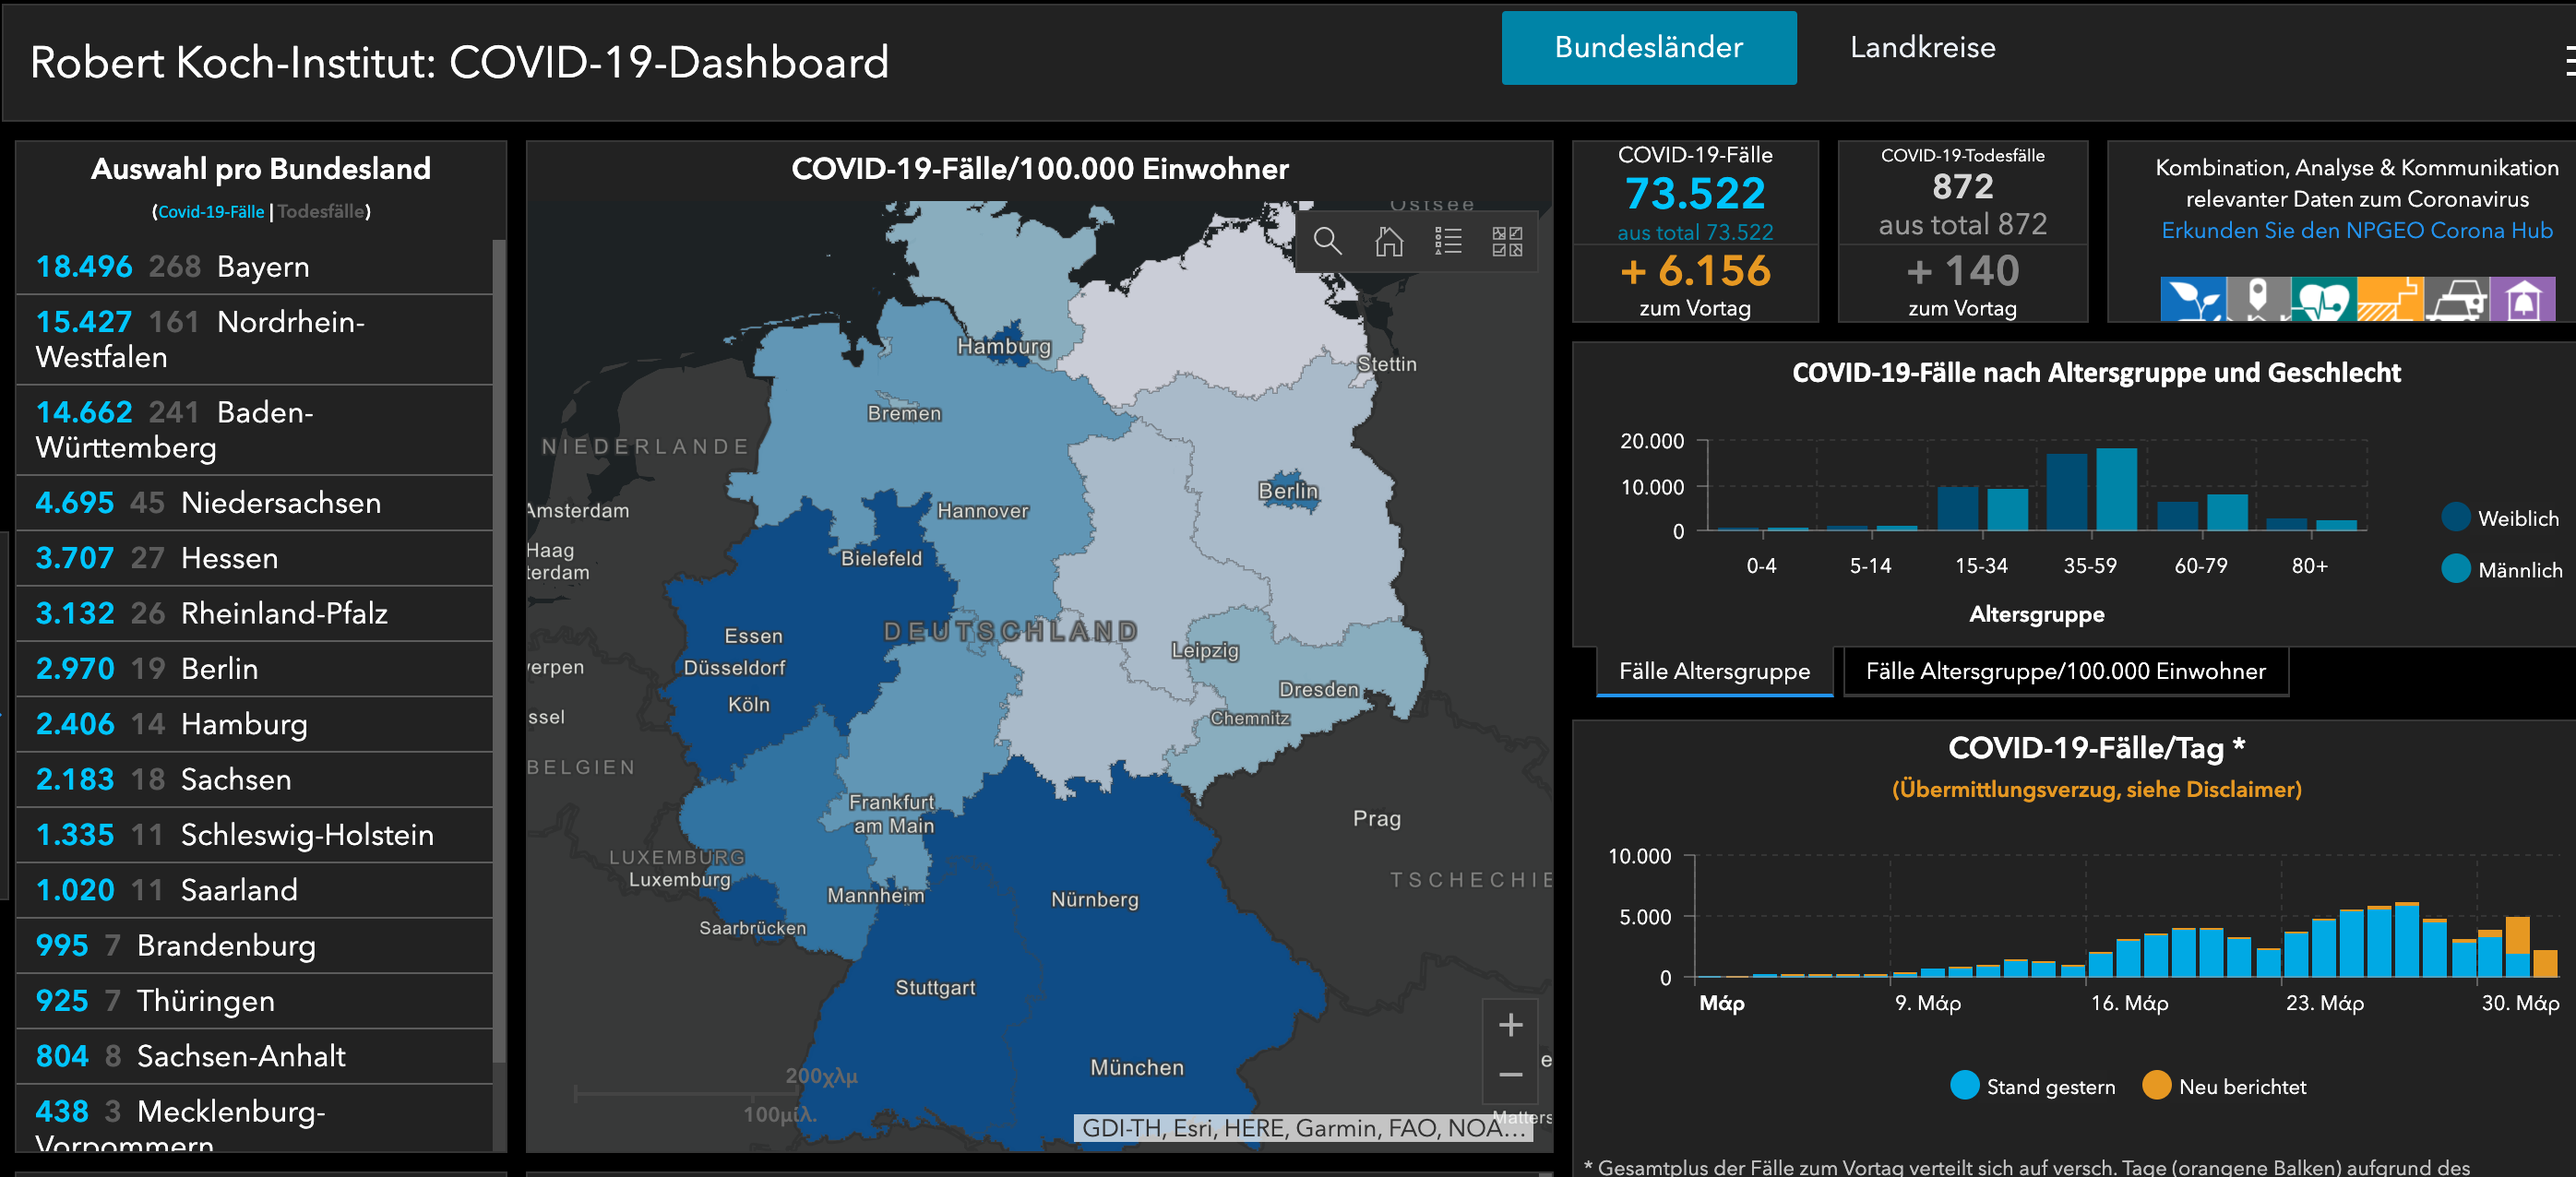
Task: Open the map legend list icon
Action: pos(1447,241)
